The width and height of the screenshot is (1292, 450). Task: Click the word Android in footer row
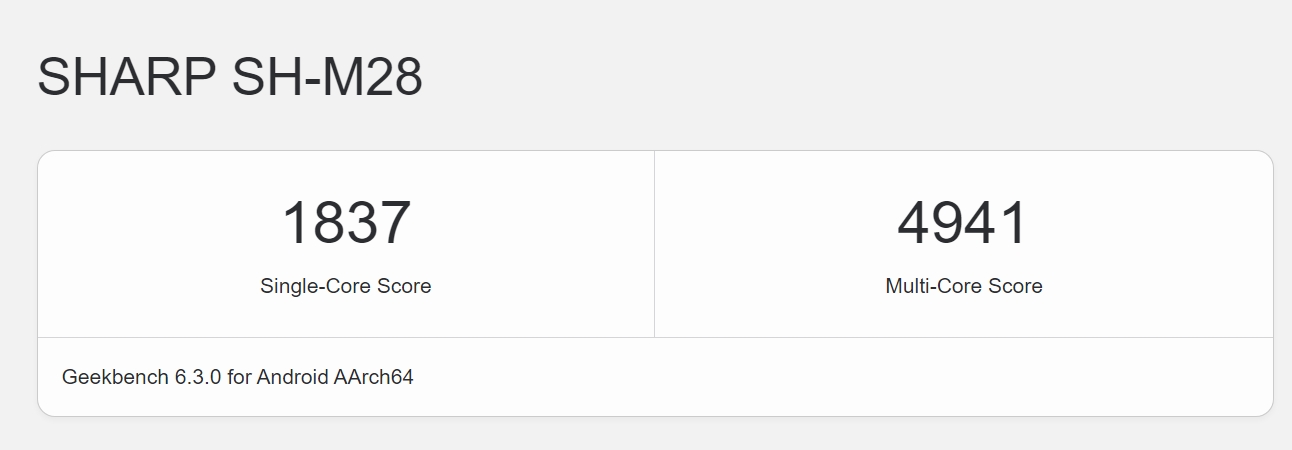point(292,377)
